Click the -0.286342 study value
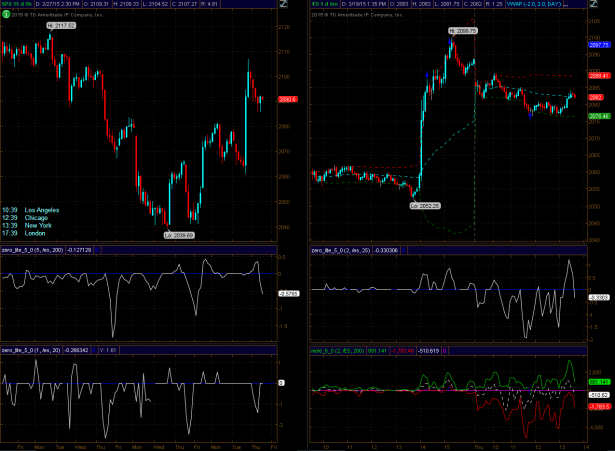This screenshot has height=451, width=615. click(77, 350)
